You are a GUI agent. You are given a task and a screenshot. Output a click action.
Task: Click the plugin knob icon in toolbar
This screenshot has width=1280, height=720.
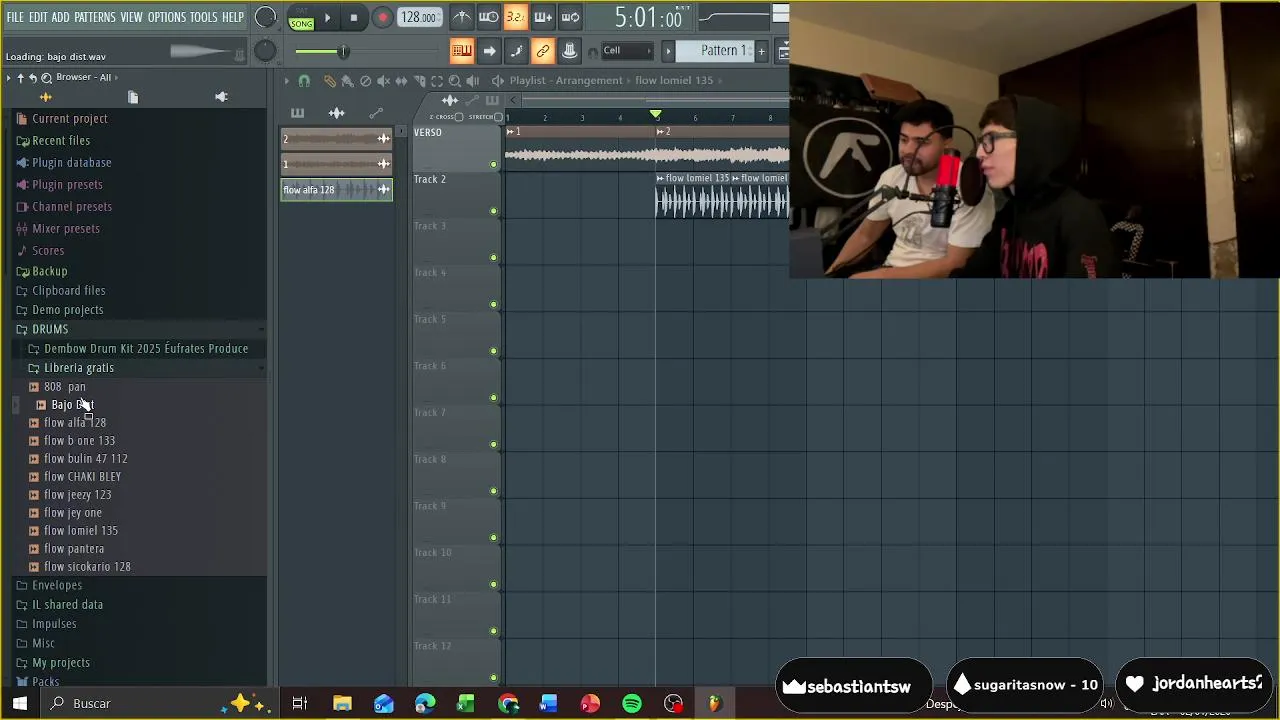tap(569, 51)
